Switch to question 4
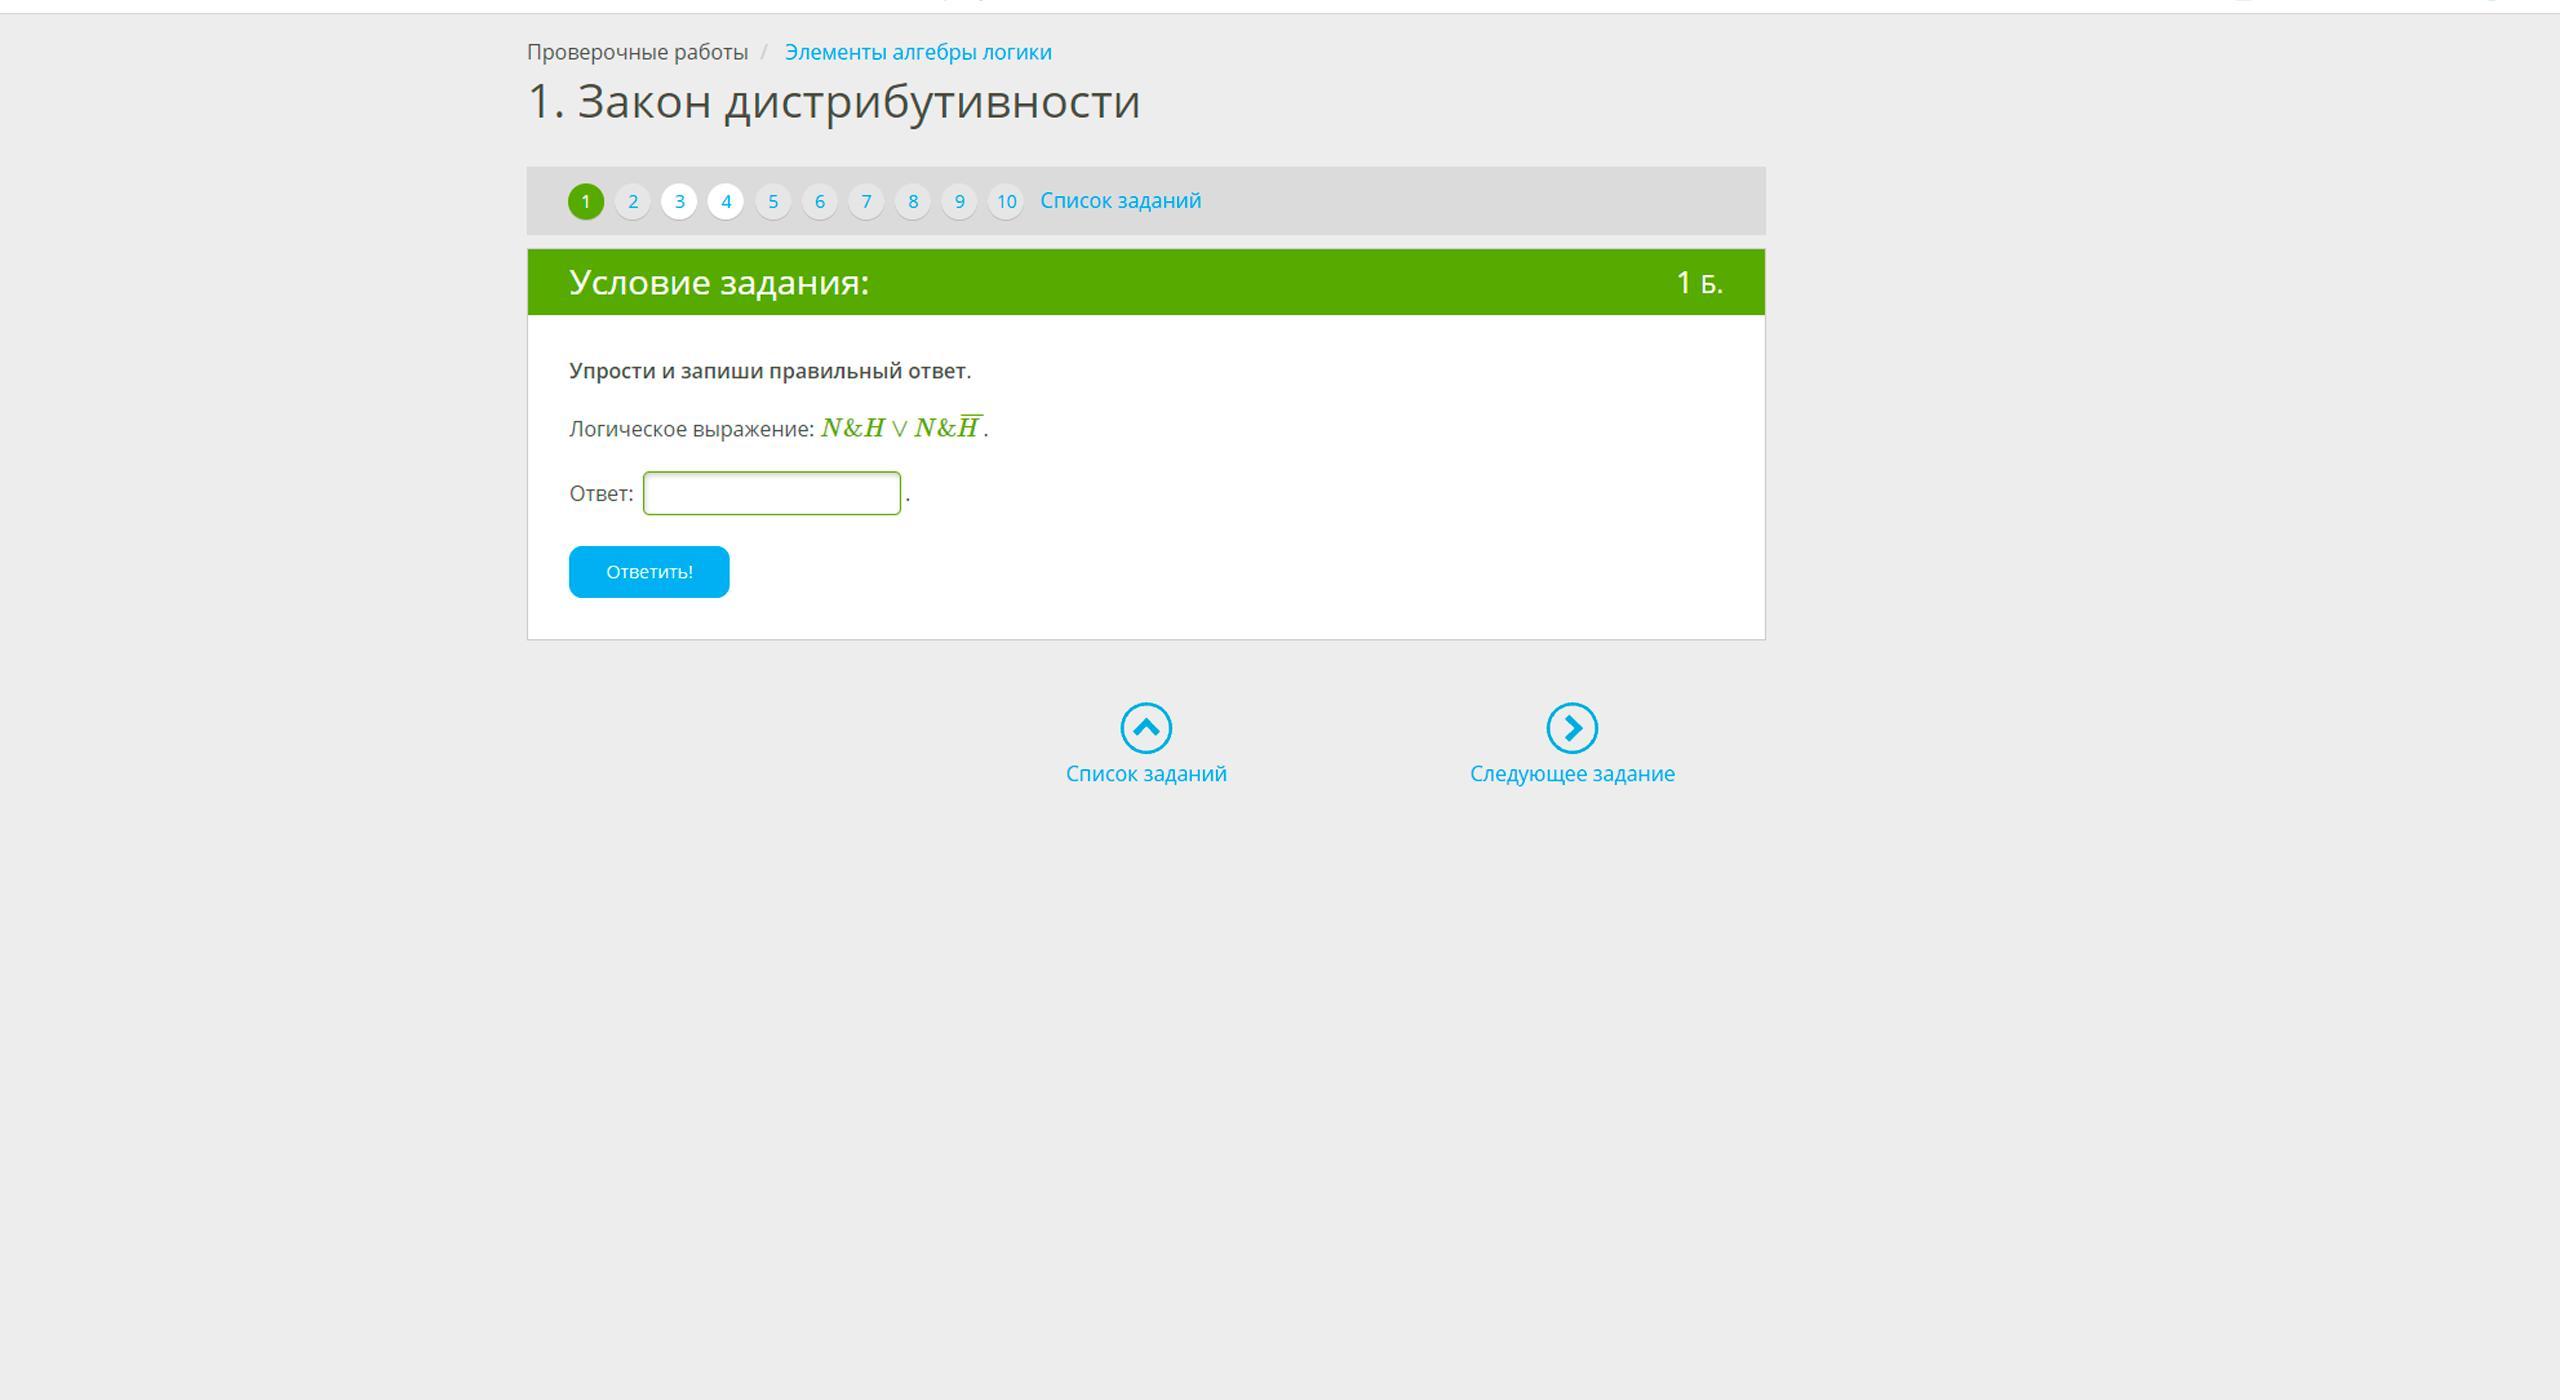 click(x=726, y=201)
